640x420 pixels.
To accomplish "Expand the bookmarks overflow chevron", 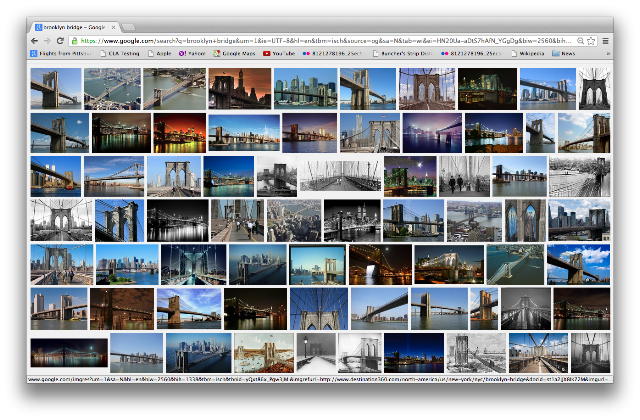I will click(x=608, y=53).
